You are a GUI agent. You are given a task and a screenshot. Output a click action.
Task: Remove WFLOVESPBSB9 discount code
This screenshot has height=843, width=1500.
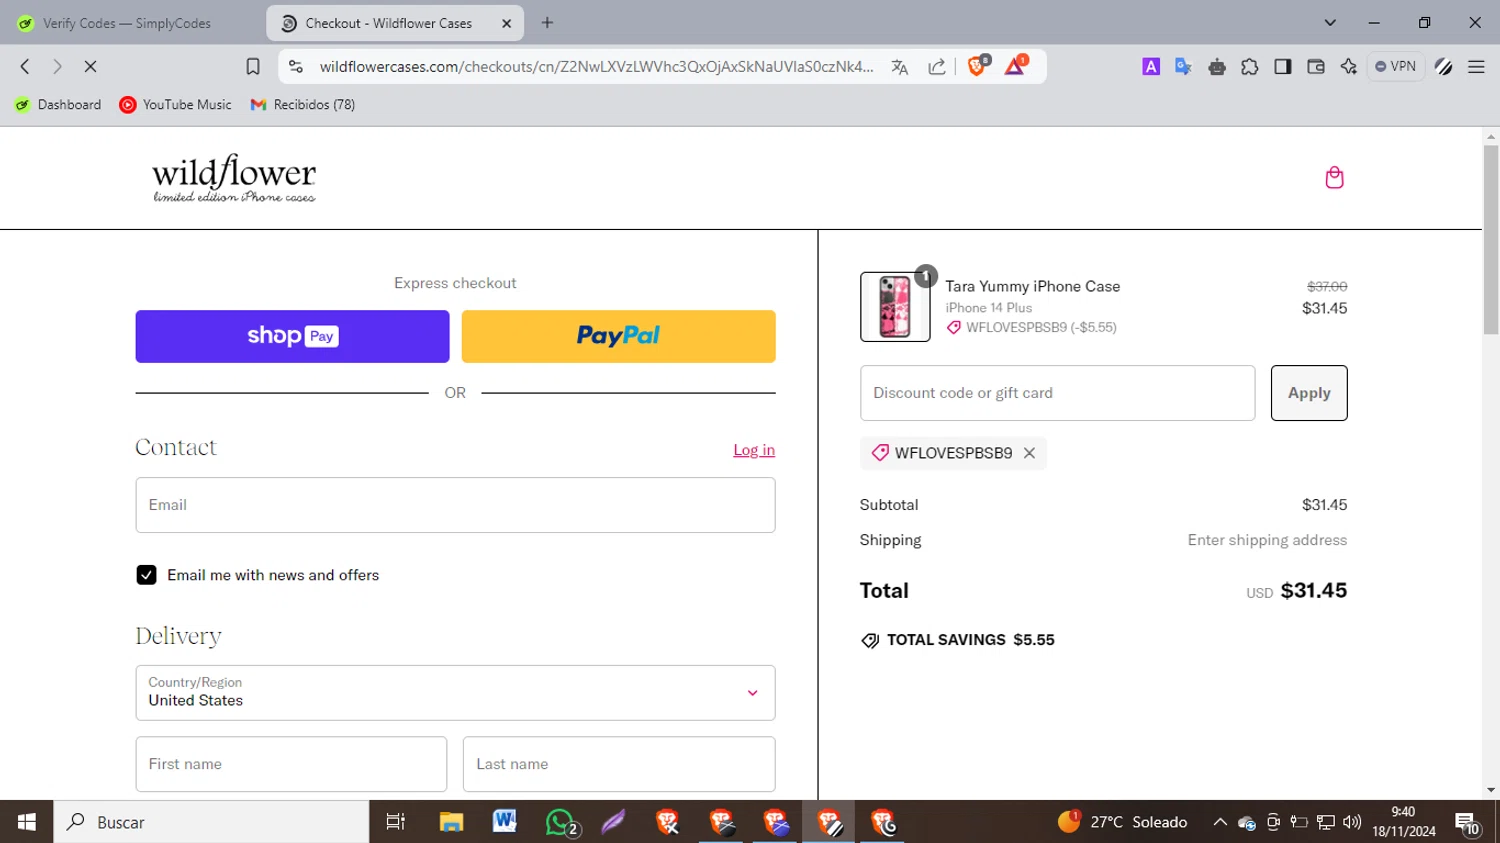(1029, 453)
